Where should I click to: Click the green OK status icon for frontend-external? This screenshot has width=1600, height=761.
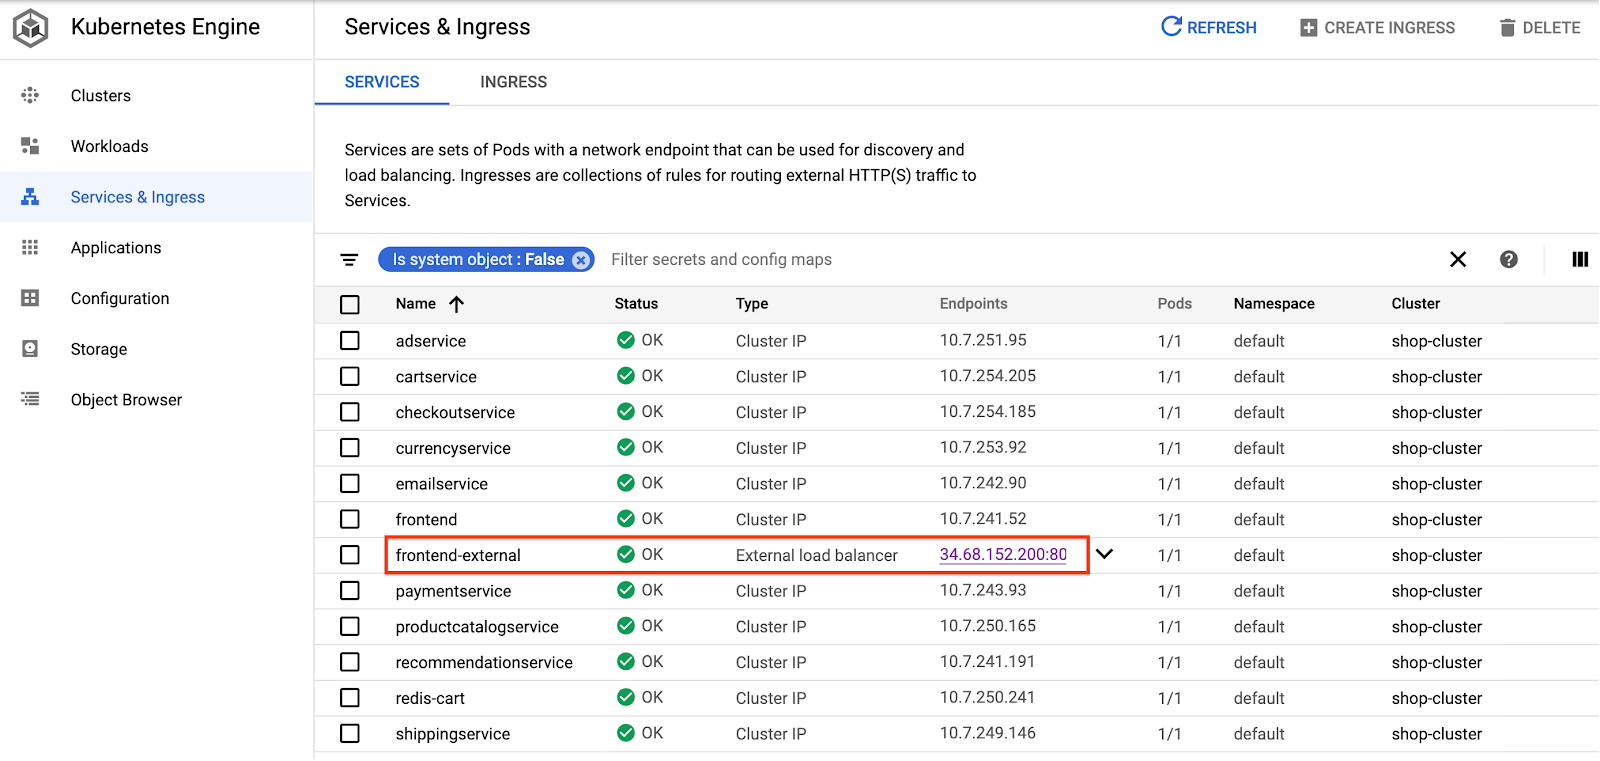click(x=626, y=554)
